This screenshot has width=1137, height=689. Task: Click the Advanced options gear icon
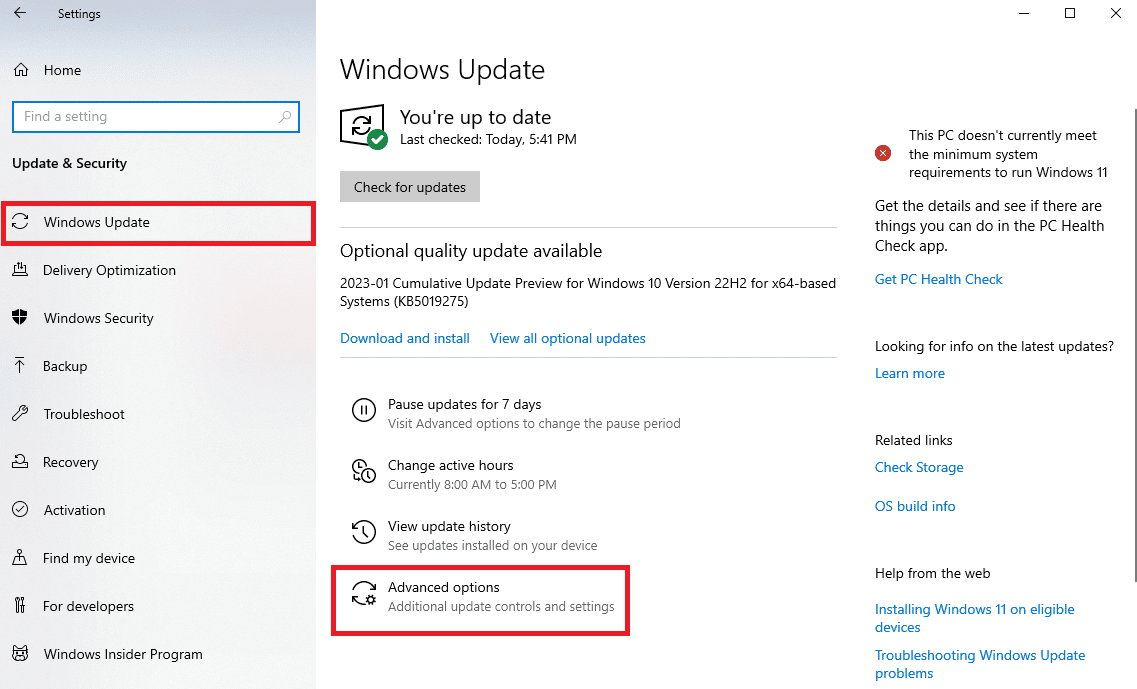pos(363,593)
